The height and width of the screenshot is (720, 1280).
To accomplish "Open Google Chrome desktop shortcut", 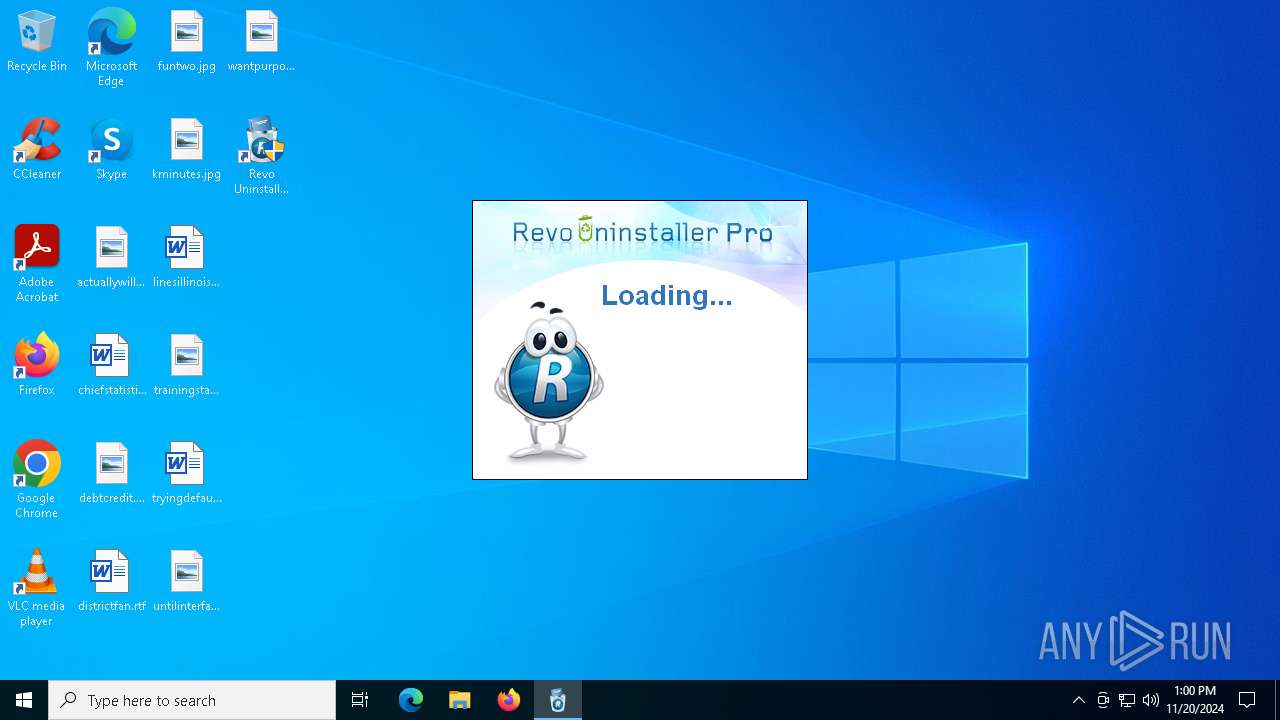I will pos(37,480).
